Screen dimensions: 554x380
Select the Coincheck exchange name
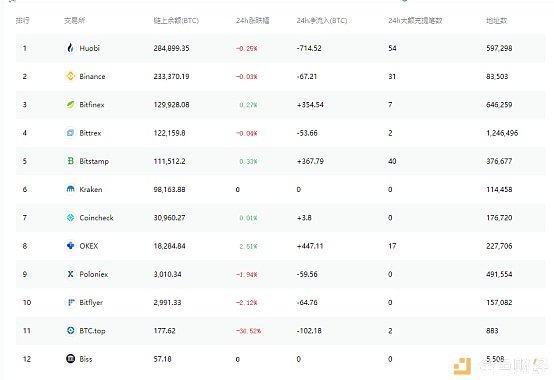(x=96, y=218)
